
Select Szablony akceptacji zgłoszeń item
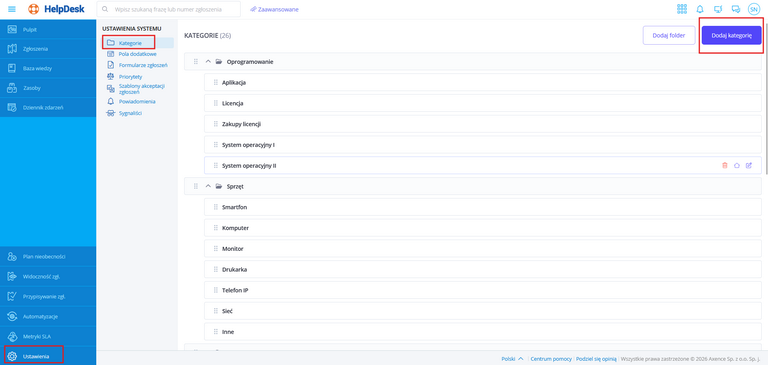click(x=136, y=89)
